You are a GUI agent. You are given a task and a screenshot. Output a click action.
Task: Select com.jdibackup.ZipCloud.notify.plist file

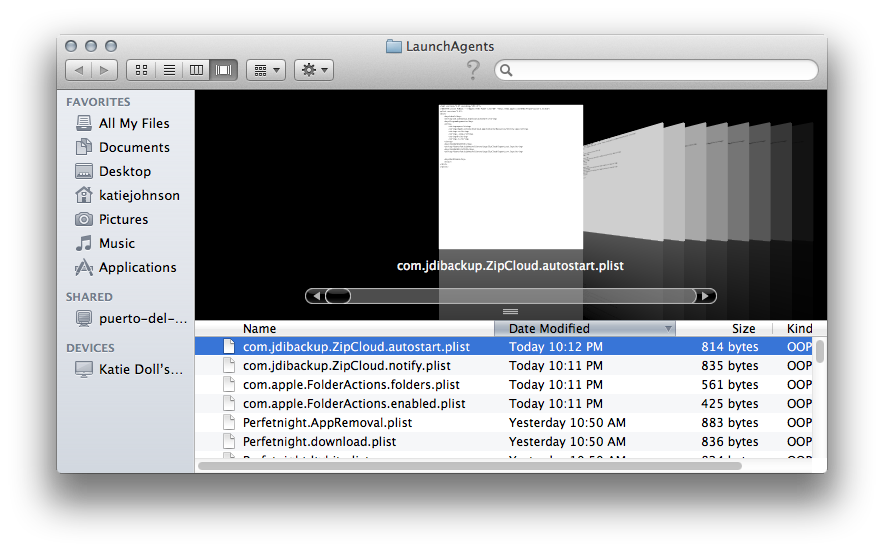(346, 366)
